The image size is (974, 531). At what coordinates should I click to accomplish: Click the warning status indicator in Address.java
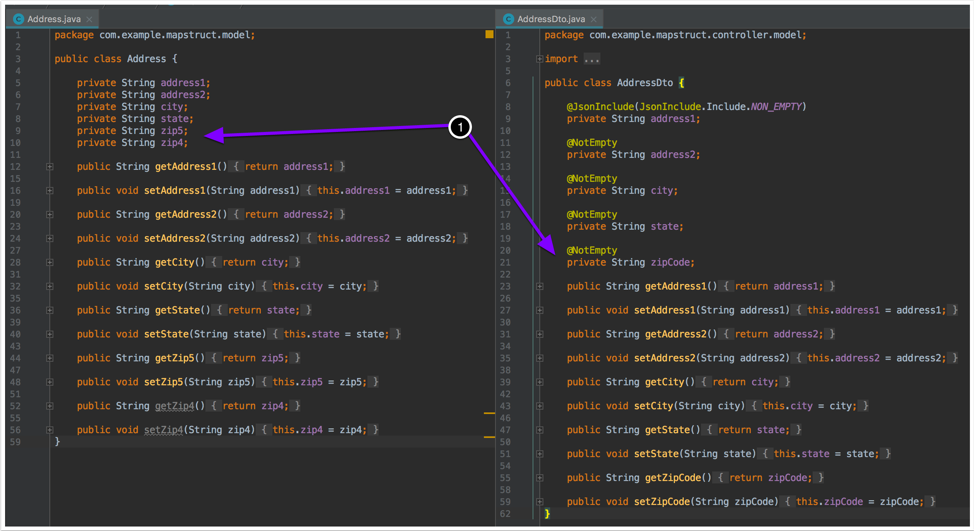489,35
